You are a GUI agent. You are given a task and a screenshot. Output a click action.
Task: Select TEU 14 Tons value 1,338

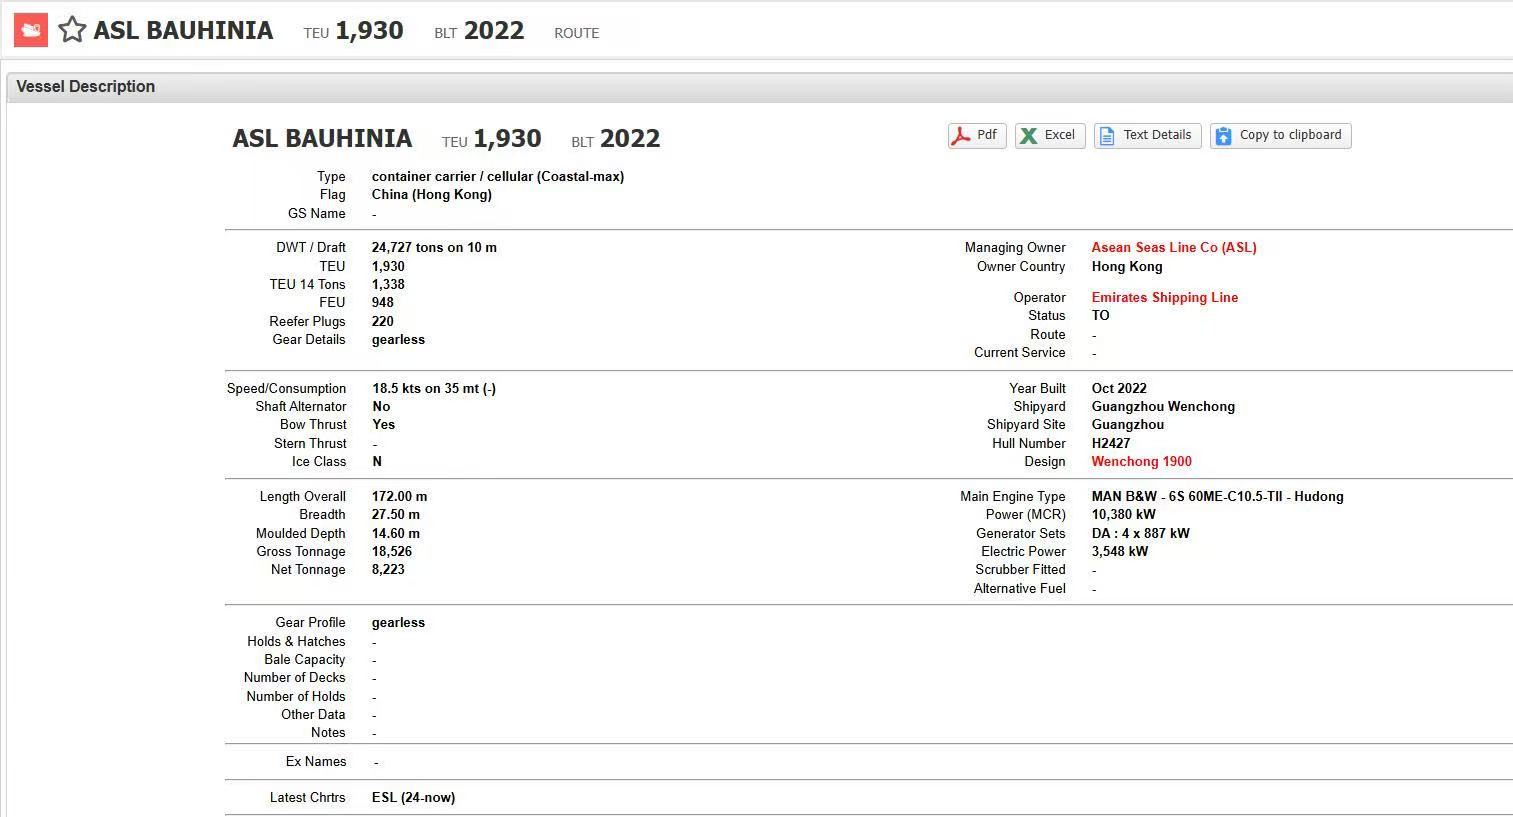coord(388,285)
